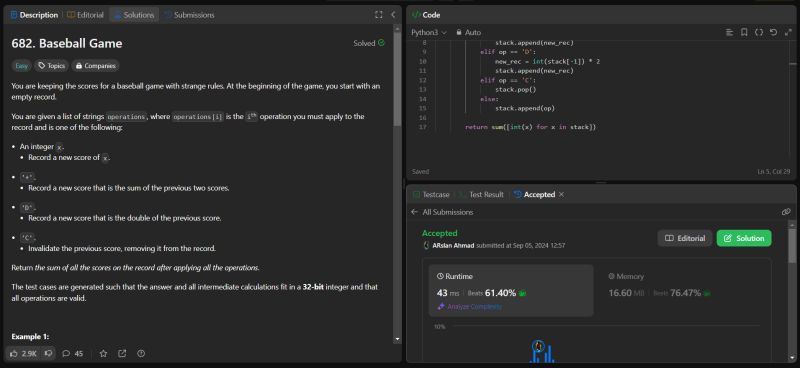This screenshot has width=800, height=368.
Task: Click the Ln 5, Col 29 indicator
Action: pyautogui.click(x=774, y=172)
